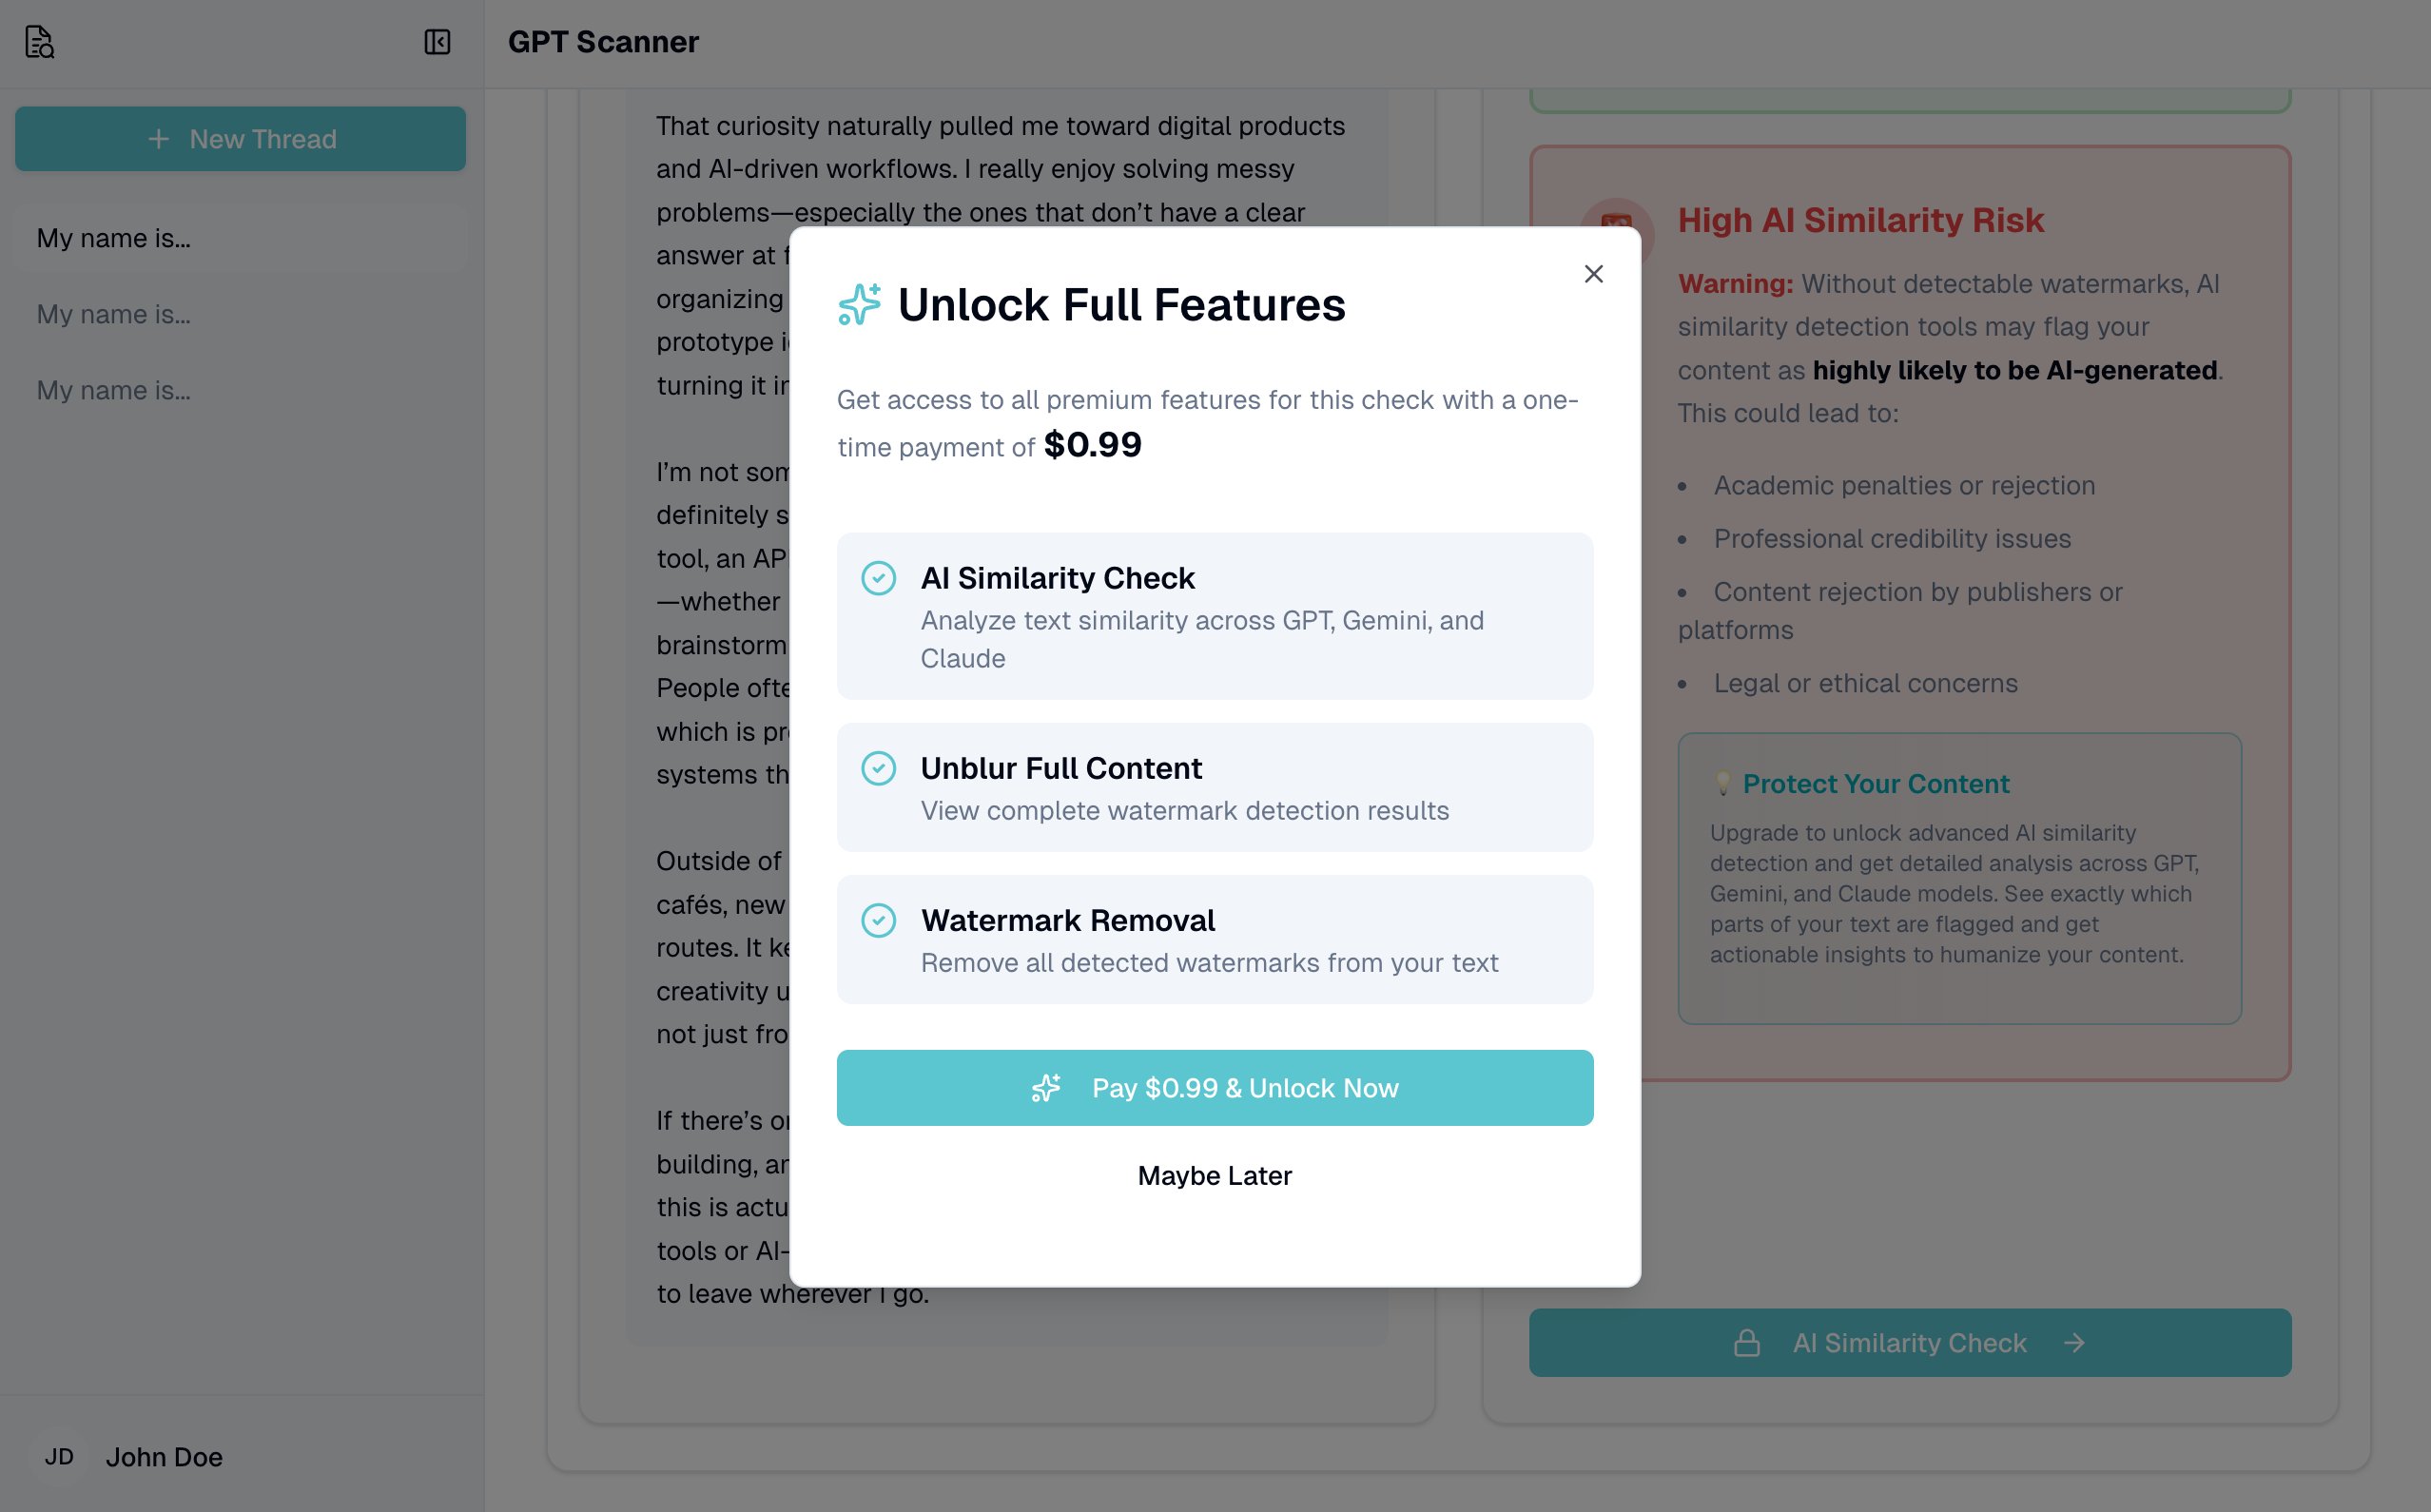Screen dimensions: 2431x1512
Task: Close the Unlock Full Features dialog
Action: (x=1593, y=274)
